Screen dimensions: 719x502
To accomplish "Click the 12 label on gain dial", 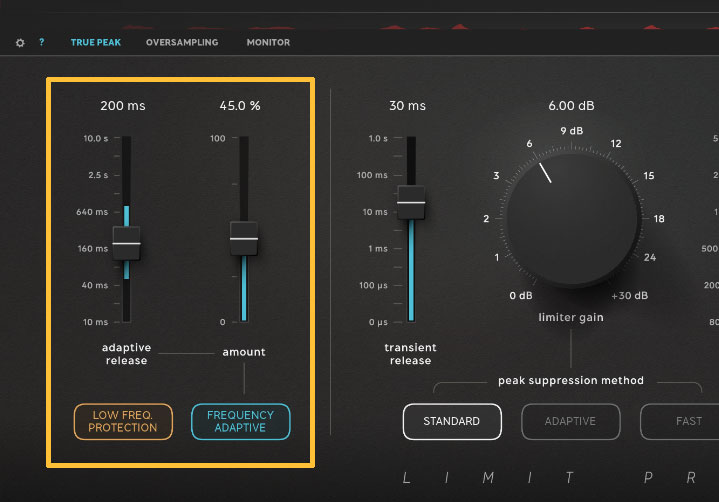I will [616, 143].
